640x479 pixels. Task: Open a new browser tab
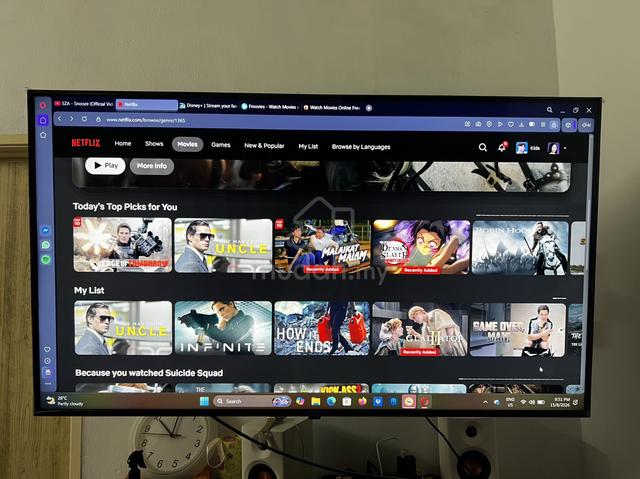369,108
